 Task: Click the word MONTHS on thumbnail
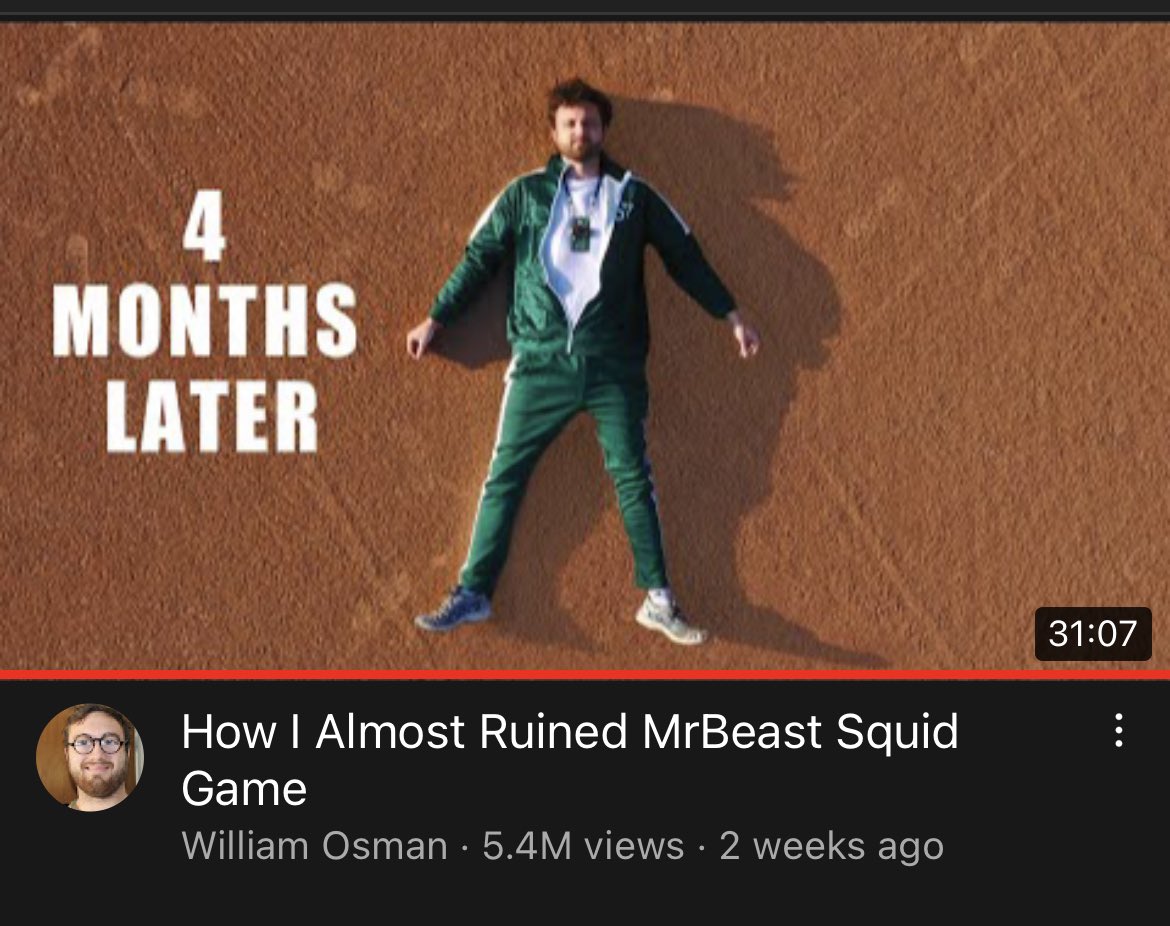tap(205, 321)
